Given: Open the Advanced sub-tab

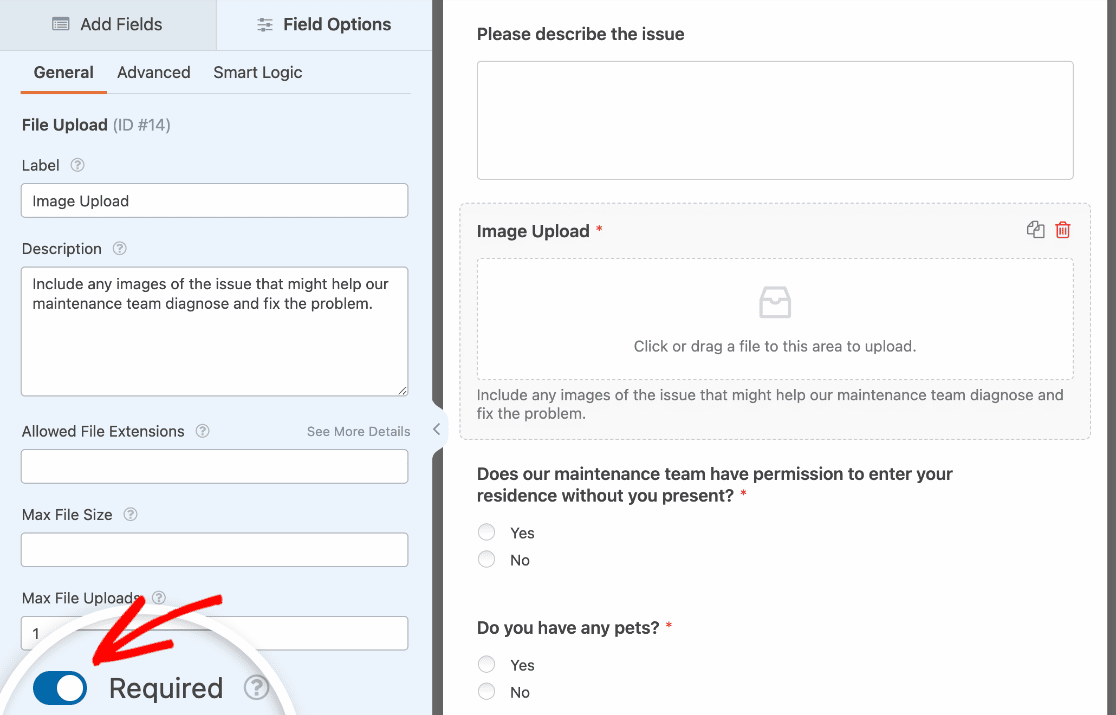Looking at the screenshot, I should [x=154, y=73].
